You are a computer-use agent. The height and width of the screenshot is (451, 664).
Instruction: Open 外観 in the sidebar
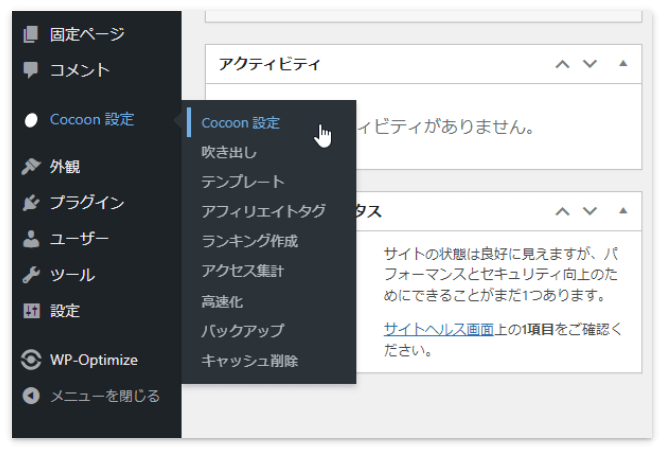pyautogui.click(x=65, y=166)
